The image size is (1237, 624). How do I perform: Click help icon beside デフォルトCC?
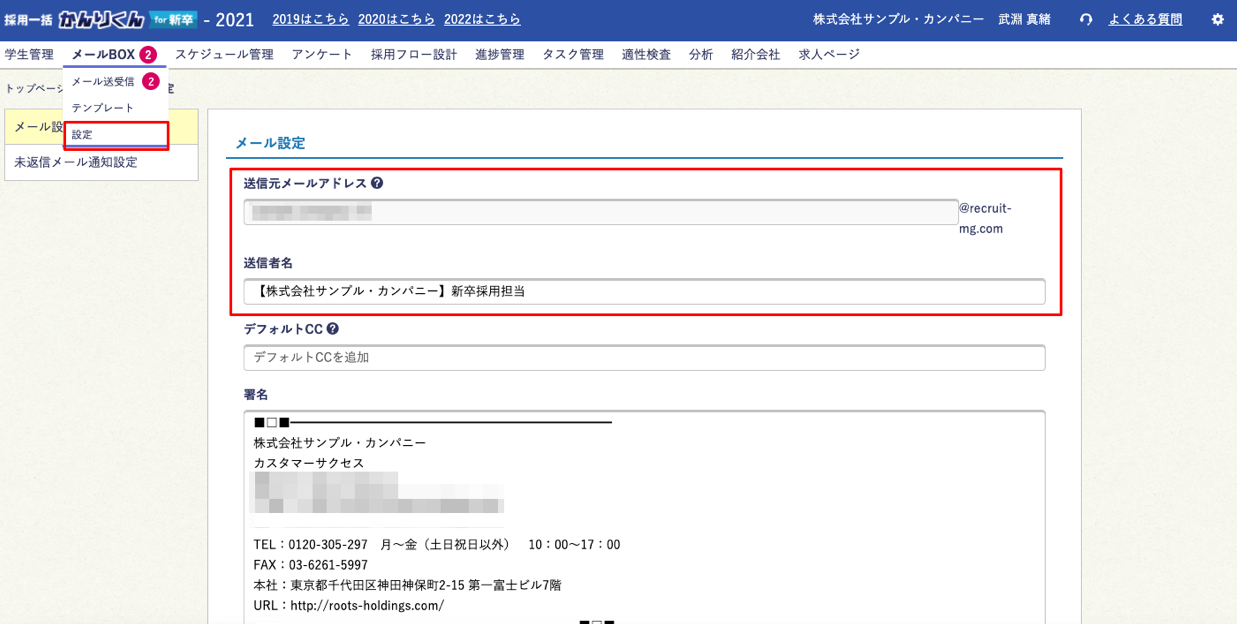pyautogui.click(x=333, y=329)
